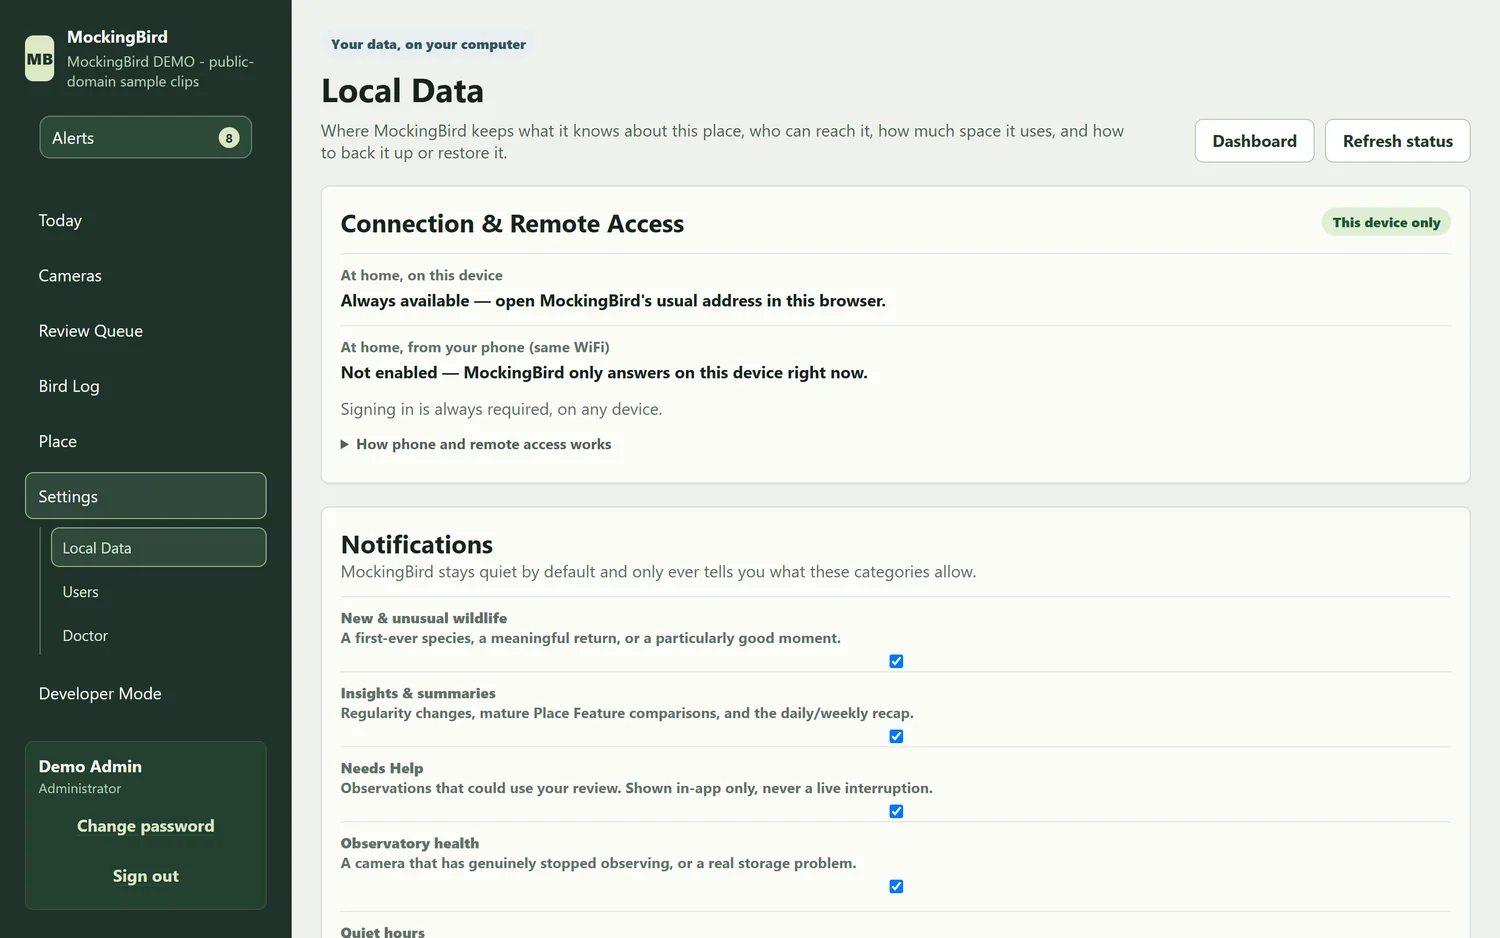1500x938 pixels.
Task: Open Cameras section
Action: 145,276
